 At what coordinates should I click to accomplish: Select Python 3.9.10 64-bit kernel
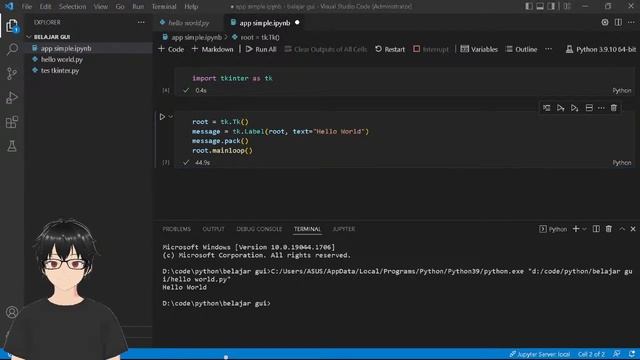click(600, 49)
